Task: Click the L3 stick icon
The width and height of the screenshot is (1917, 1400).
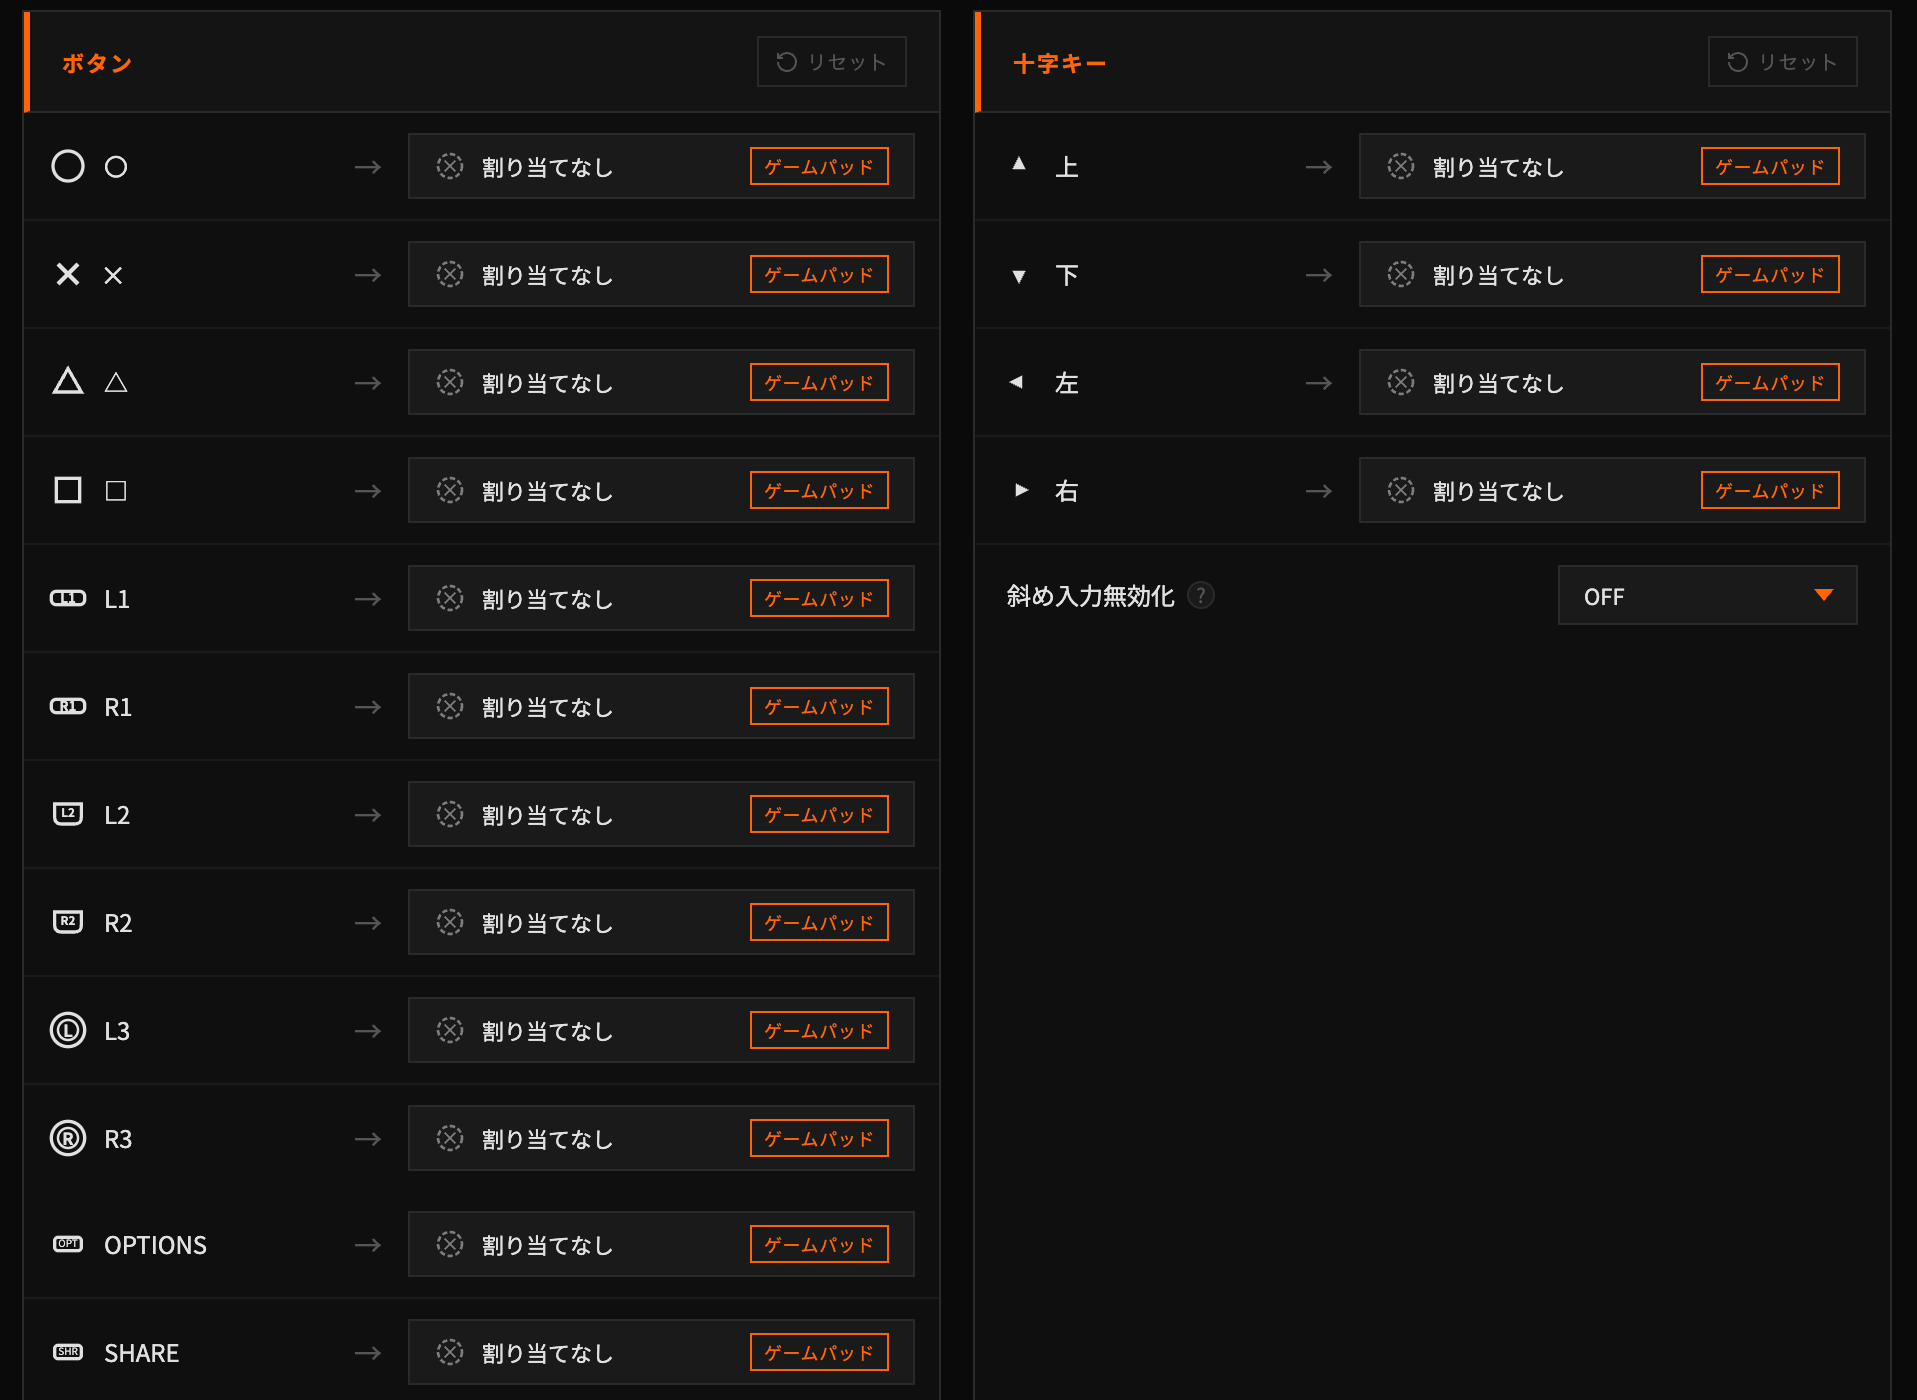Action: pyautogui.click(x=68, y=1029)
